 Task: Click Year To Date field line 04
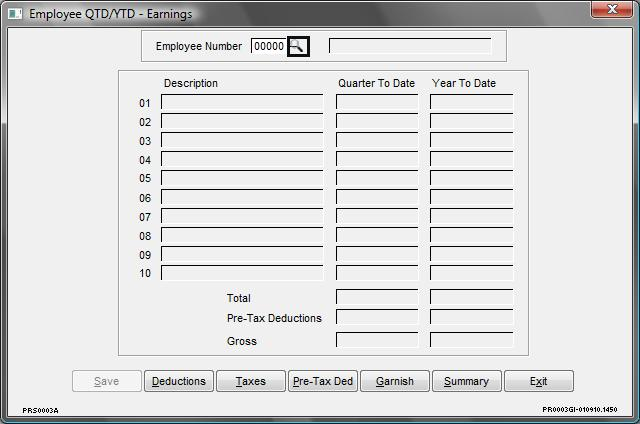(471, 159)
